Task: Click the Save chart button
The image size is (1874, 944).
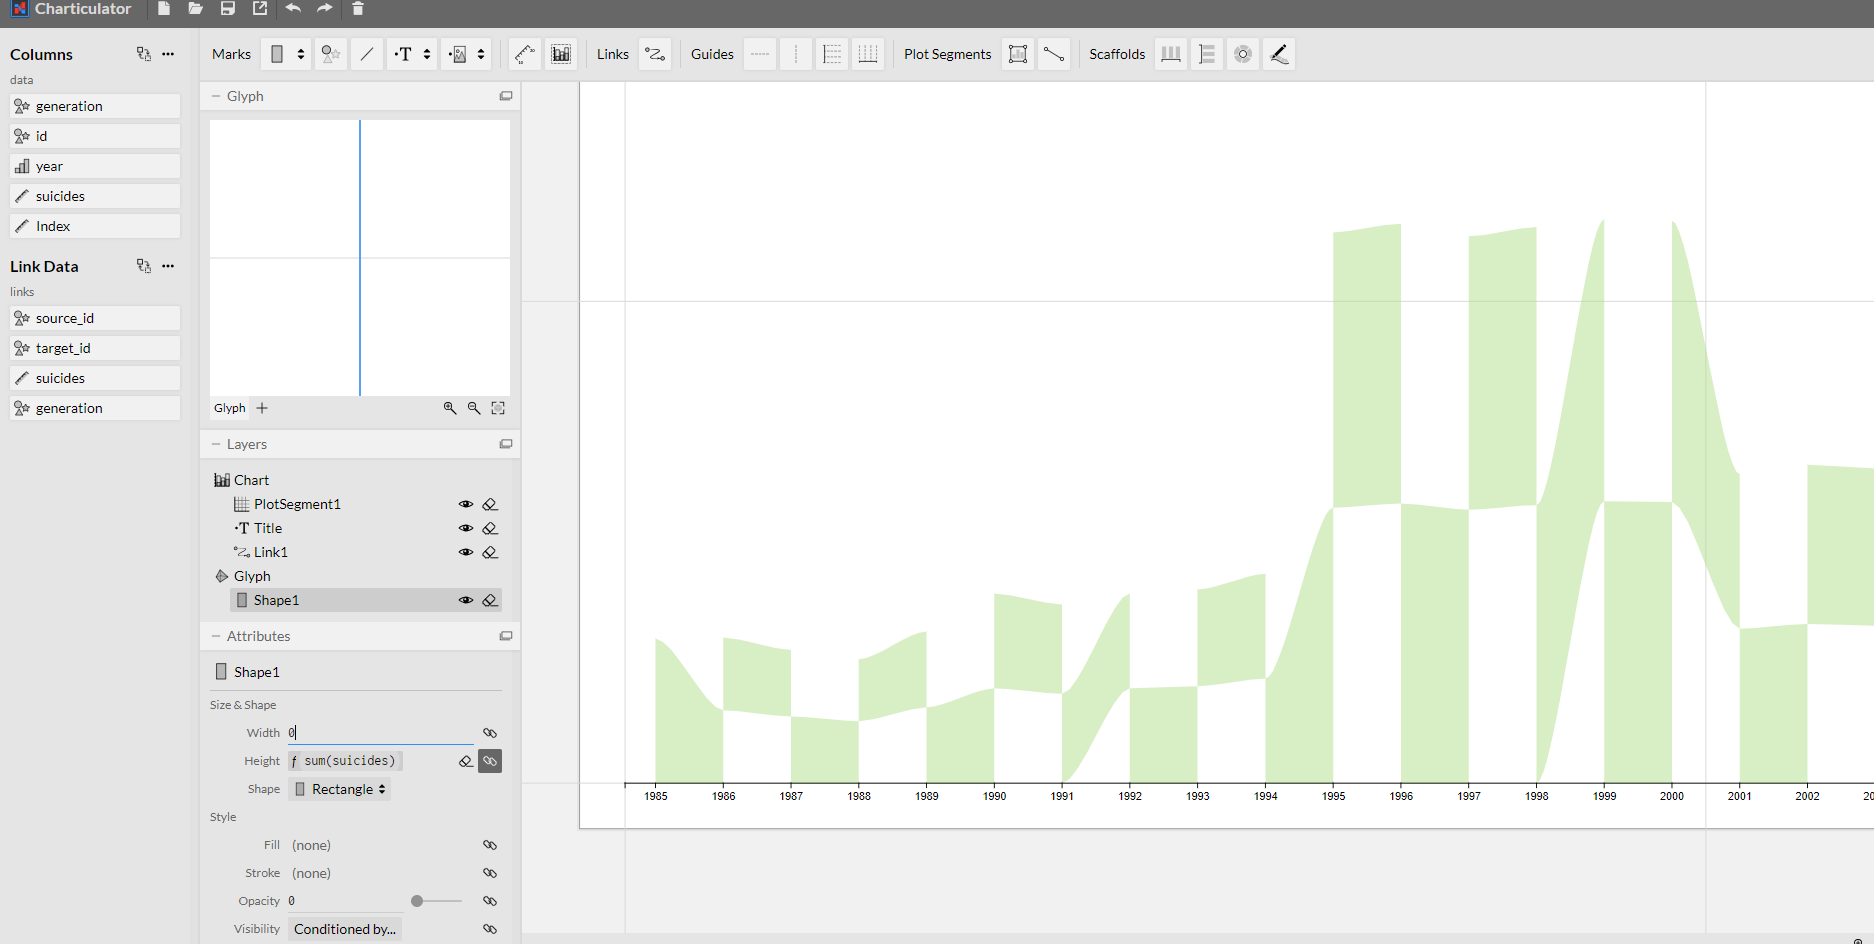Action: (x=228, y=9)
